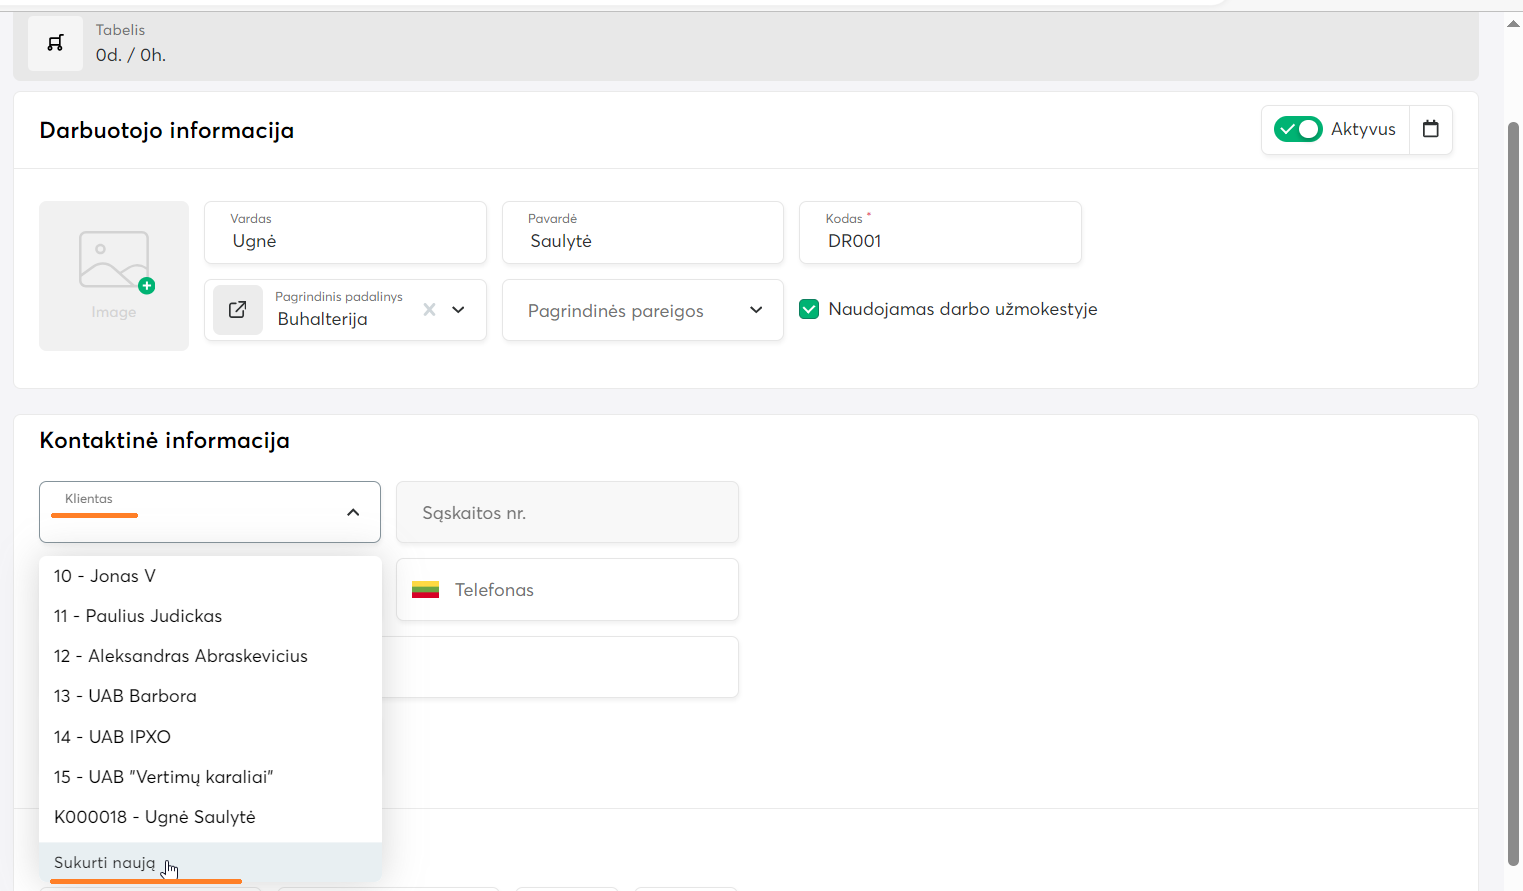Pick 12 - Aleksandras Abraskevicius option
Screen dimensions: 1523x891
(x=180, y=656)
